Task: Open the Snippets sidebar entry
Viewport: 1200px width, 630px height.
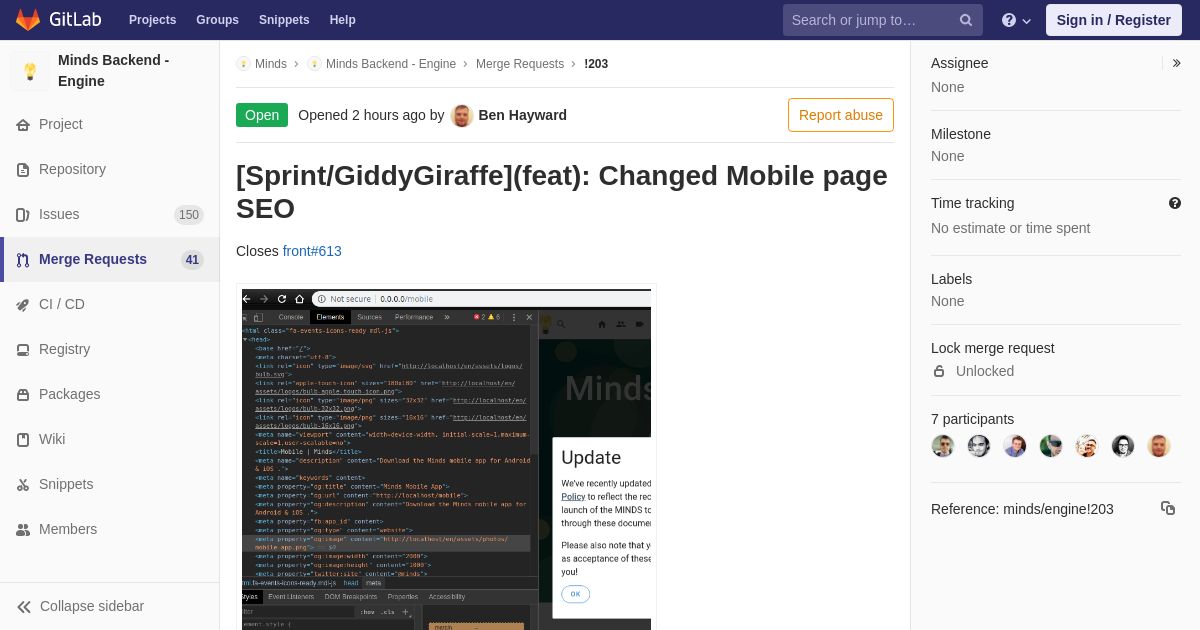Action: (110, 484)
